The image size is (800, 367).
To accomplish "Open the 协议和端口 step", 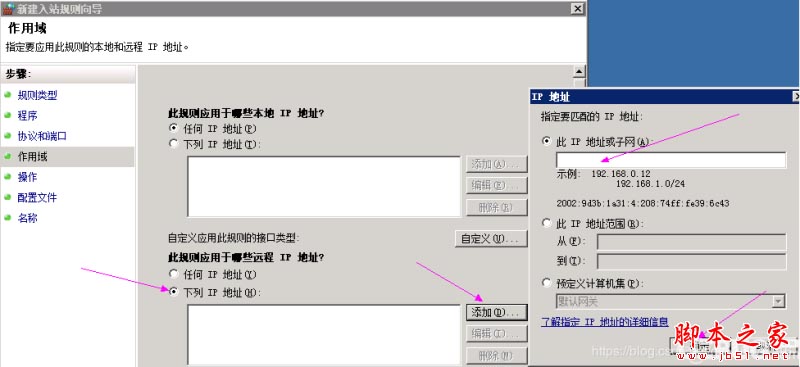I will 42,136.
